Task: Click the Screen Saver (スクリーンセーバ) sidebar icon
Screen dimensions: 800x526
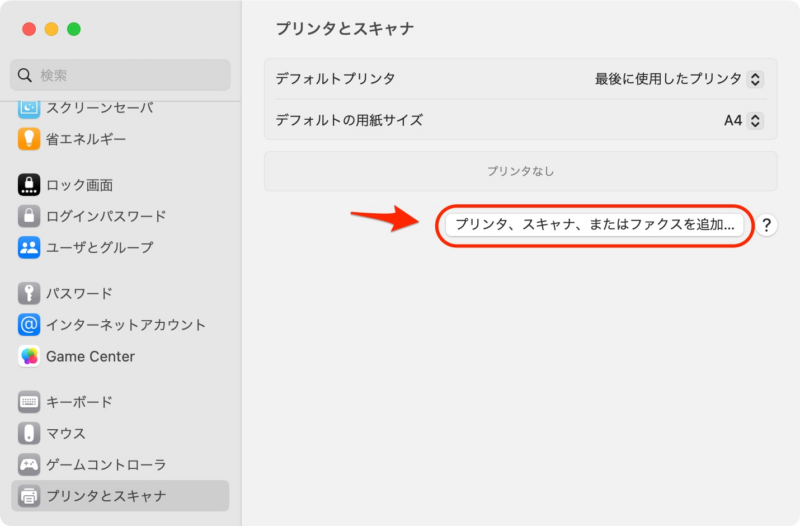Action: click(x=29, y=108)
